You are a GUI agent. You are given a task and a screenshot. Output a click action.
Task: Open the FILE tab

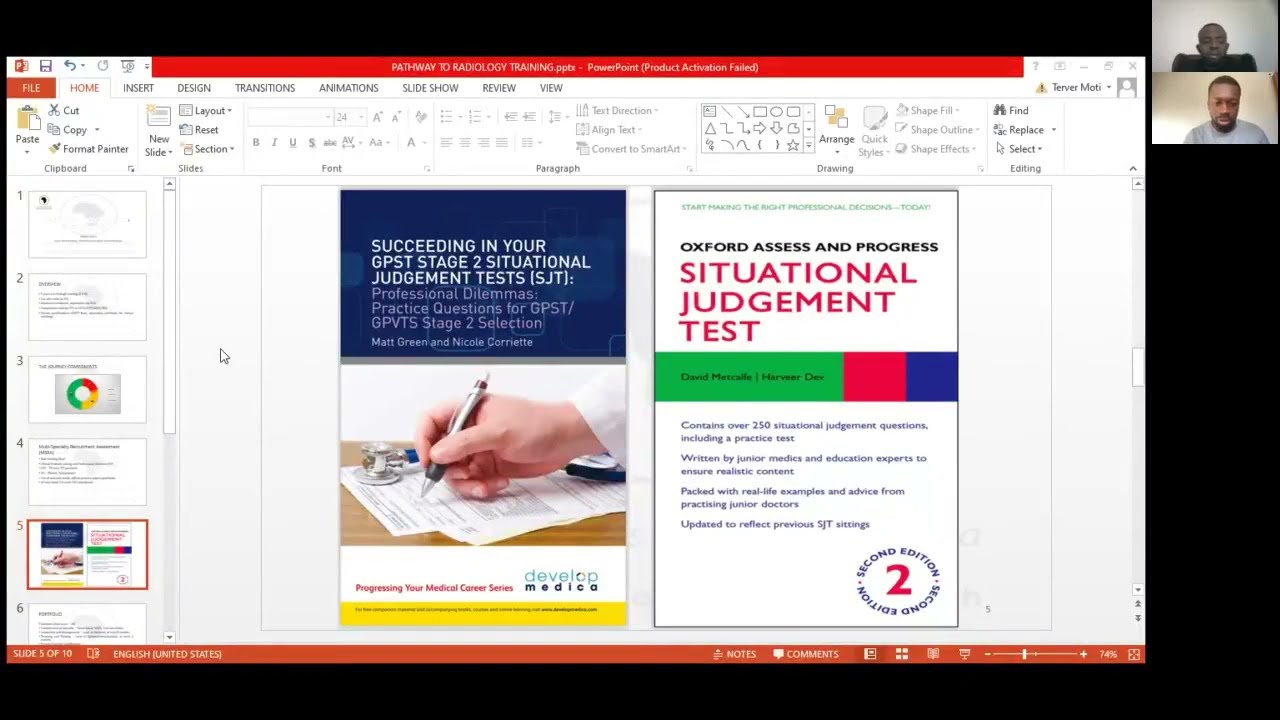[x=31, y=88]
